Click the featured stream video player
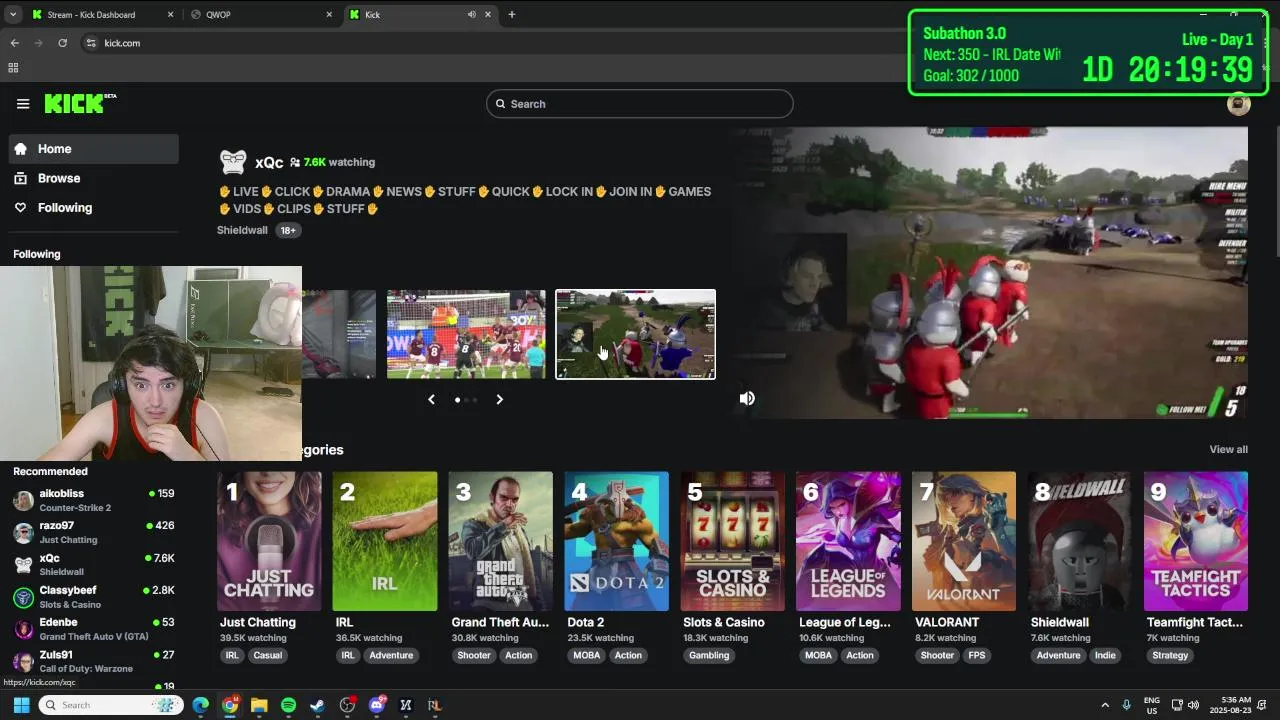 tap(989, 272)
